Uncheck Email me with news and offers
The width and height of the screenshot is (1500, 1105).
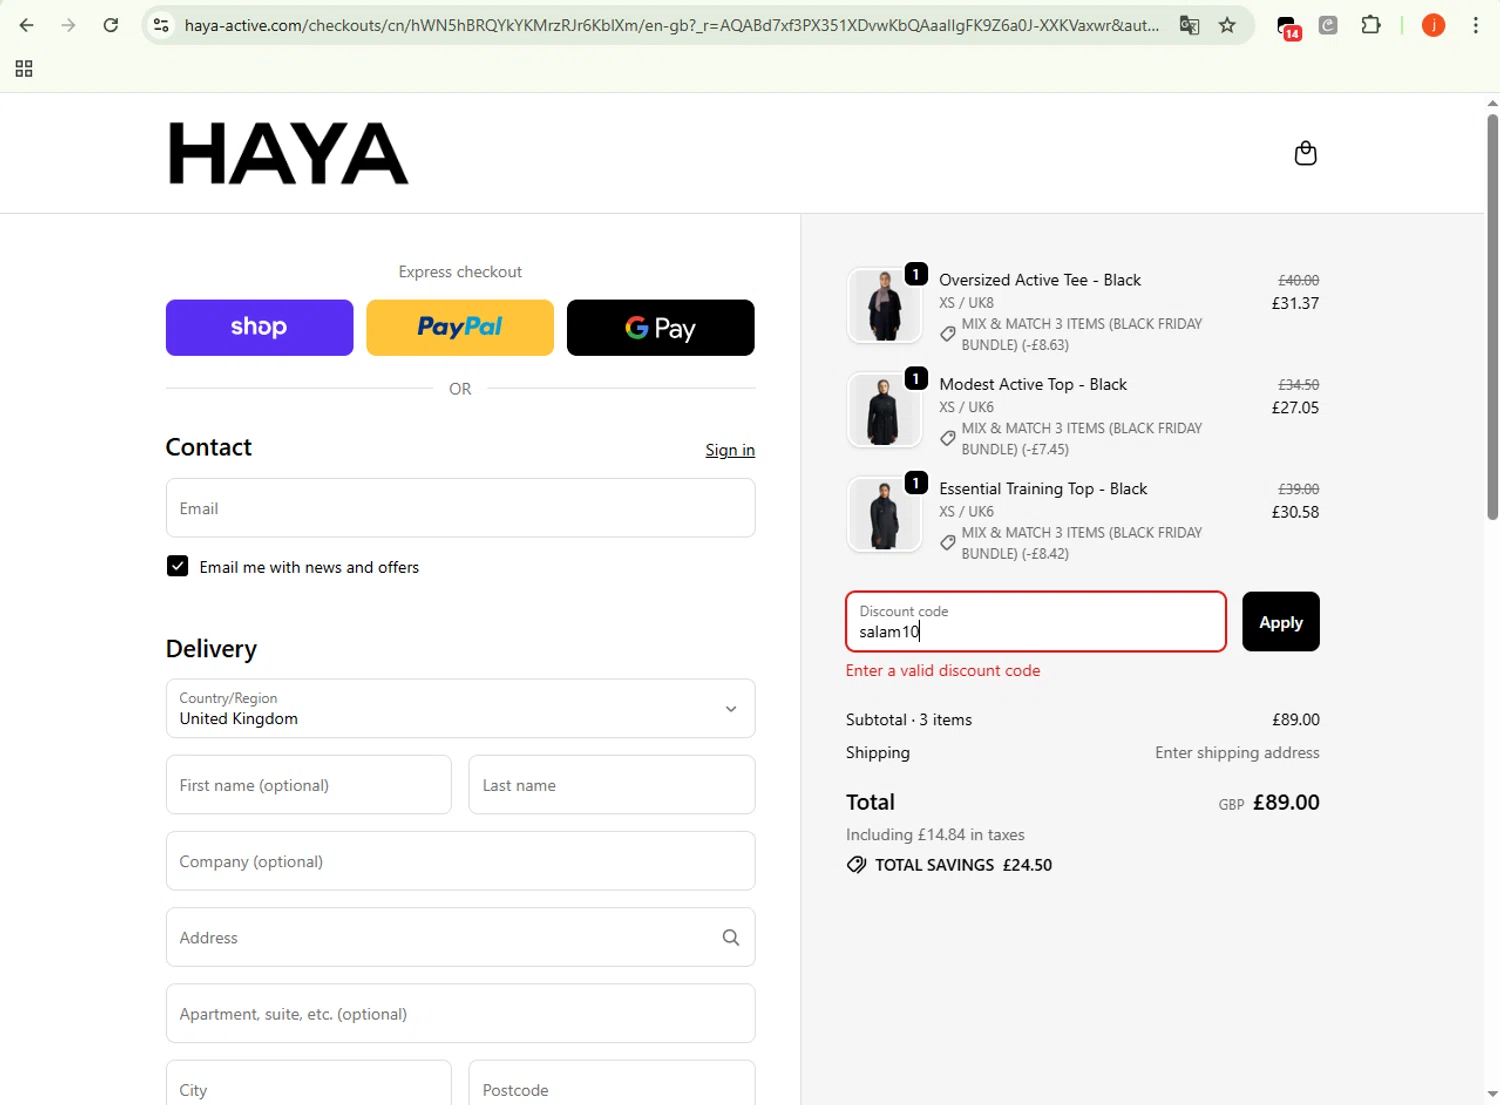pyautogui.click(x=177, y=566)
